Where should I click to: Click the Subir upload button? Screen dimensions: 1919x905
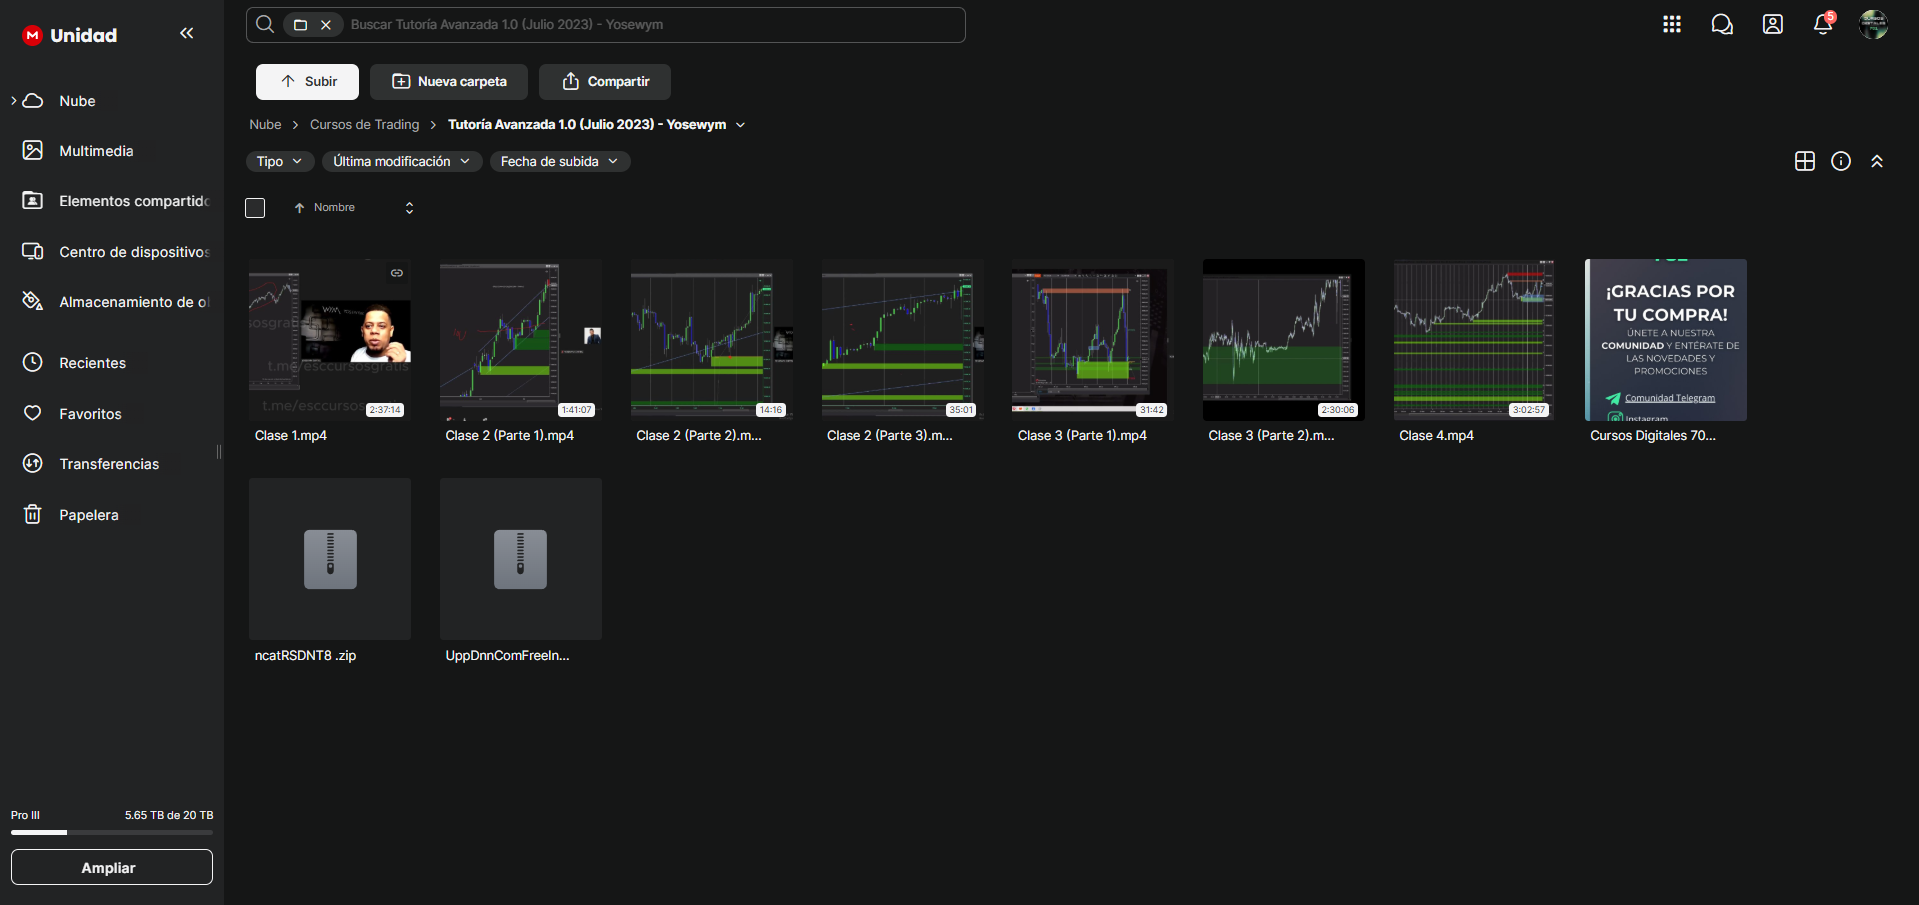coord(307,82)
